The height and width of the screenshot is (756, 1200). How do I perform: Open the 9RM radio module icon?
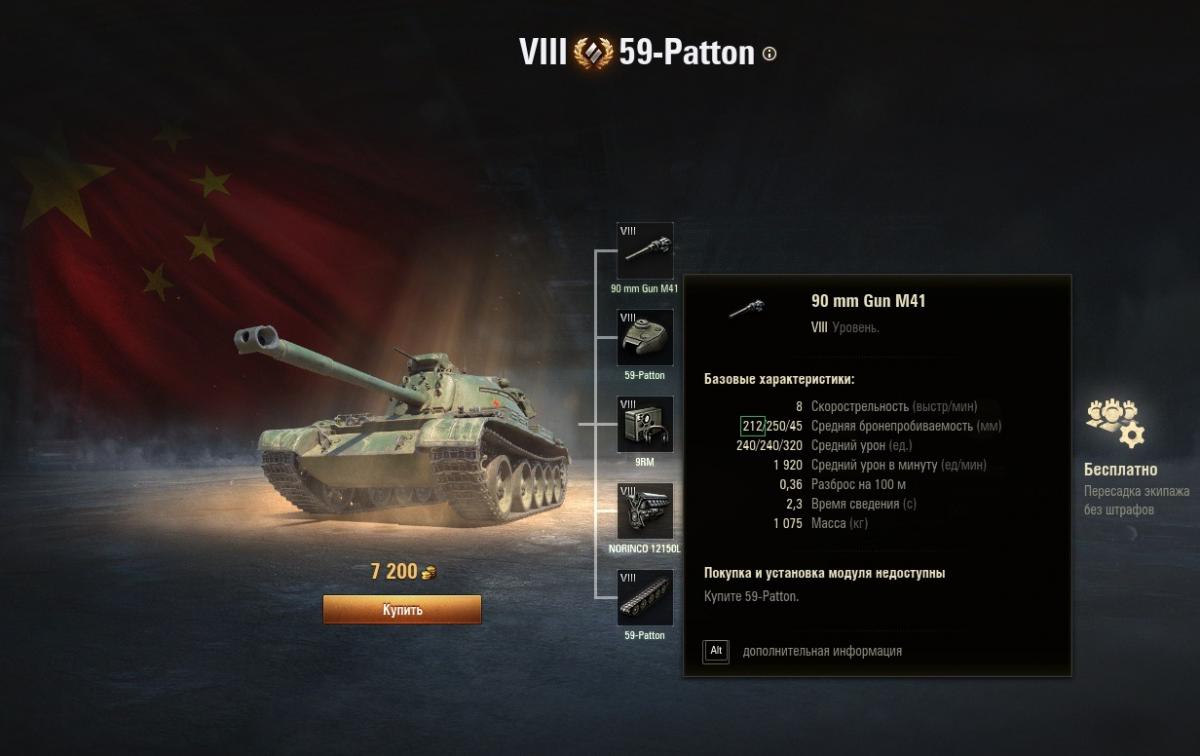[x=645, y=425]
